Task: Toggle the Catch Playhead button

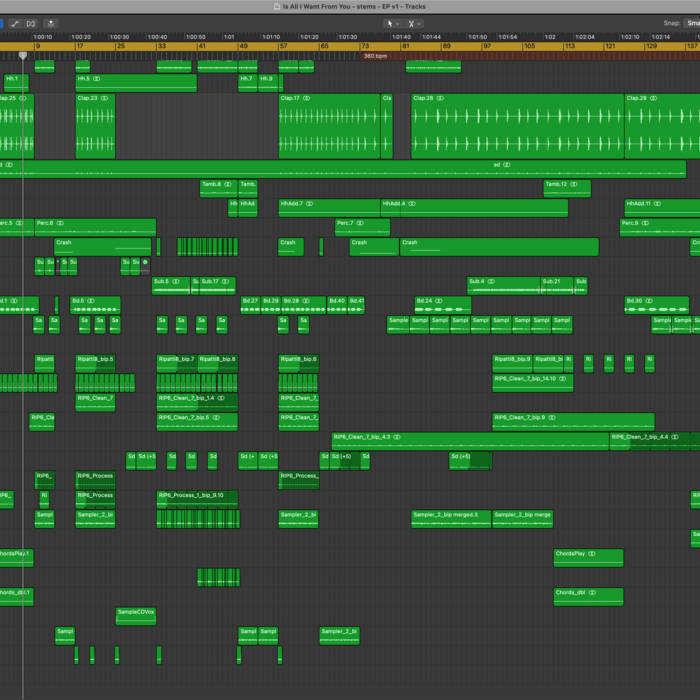Action: (51, 24)
